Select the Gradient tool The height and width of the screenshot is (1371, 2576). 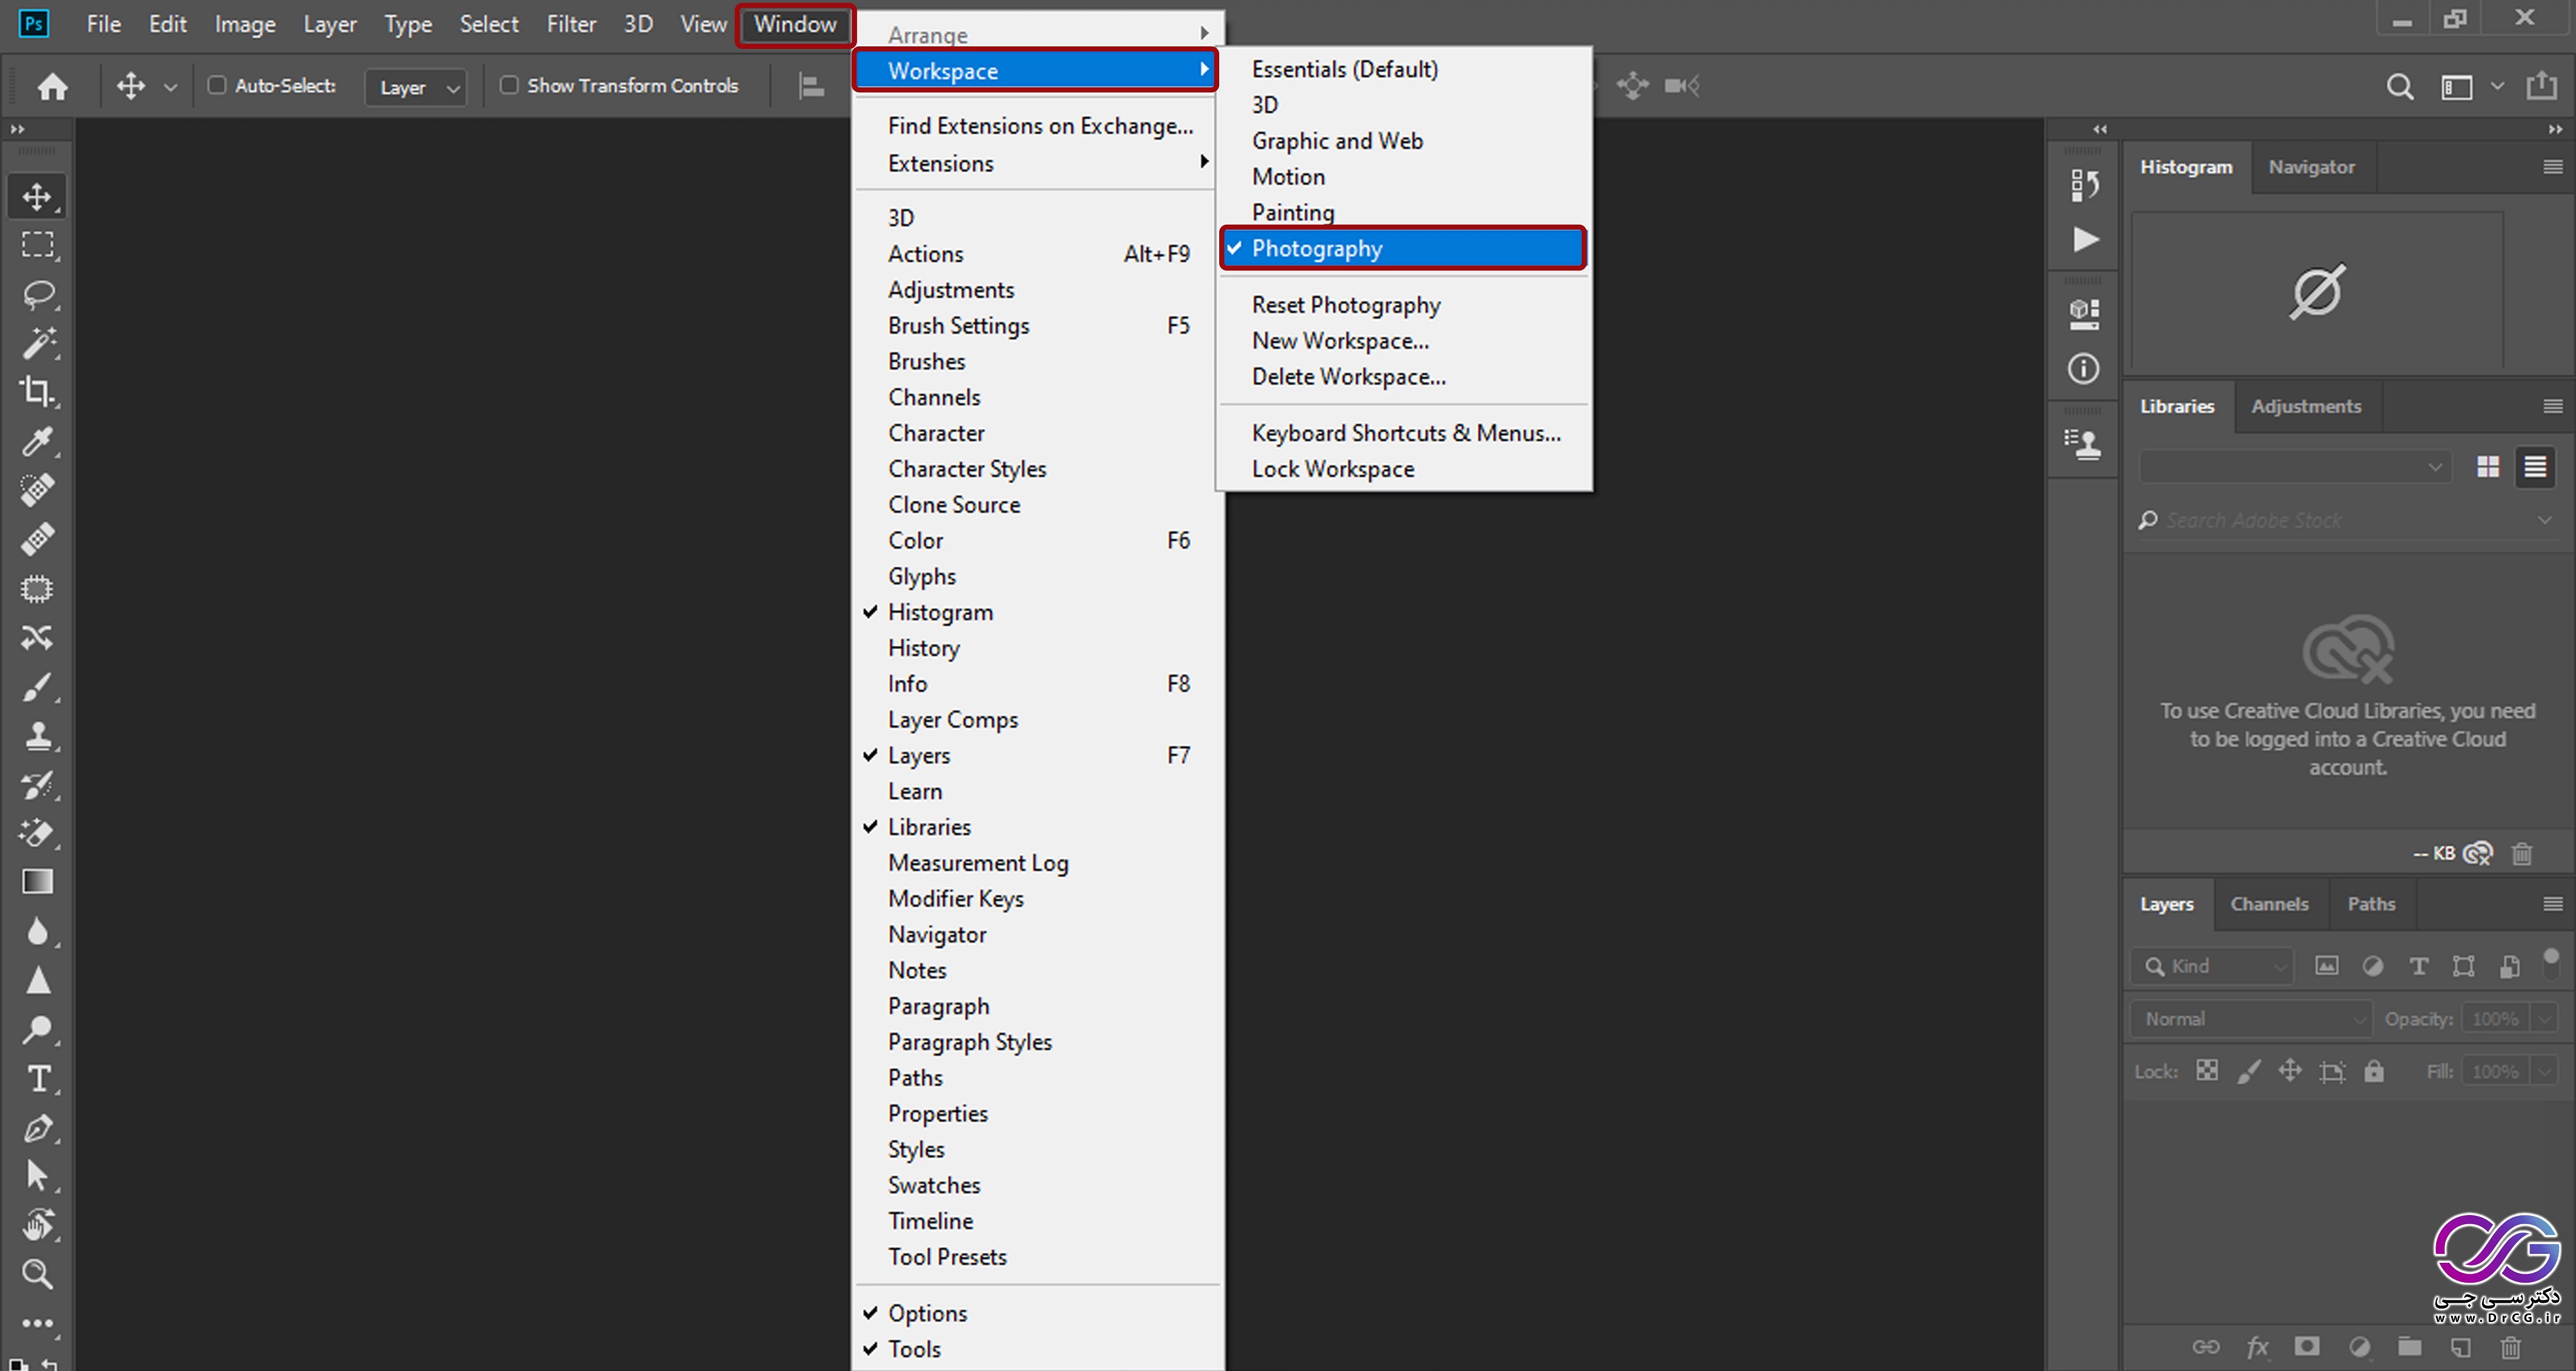point(37,882)
